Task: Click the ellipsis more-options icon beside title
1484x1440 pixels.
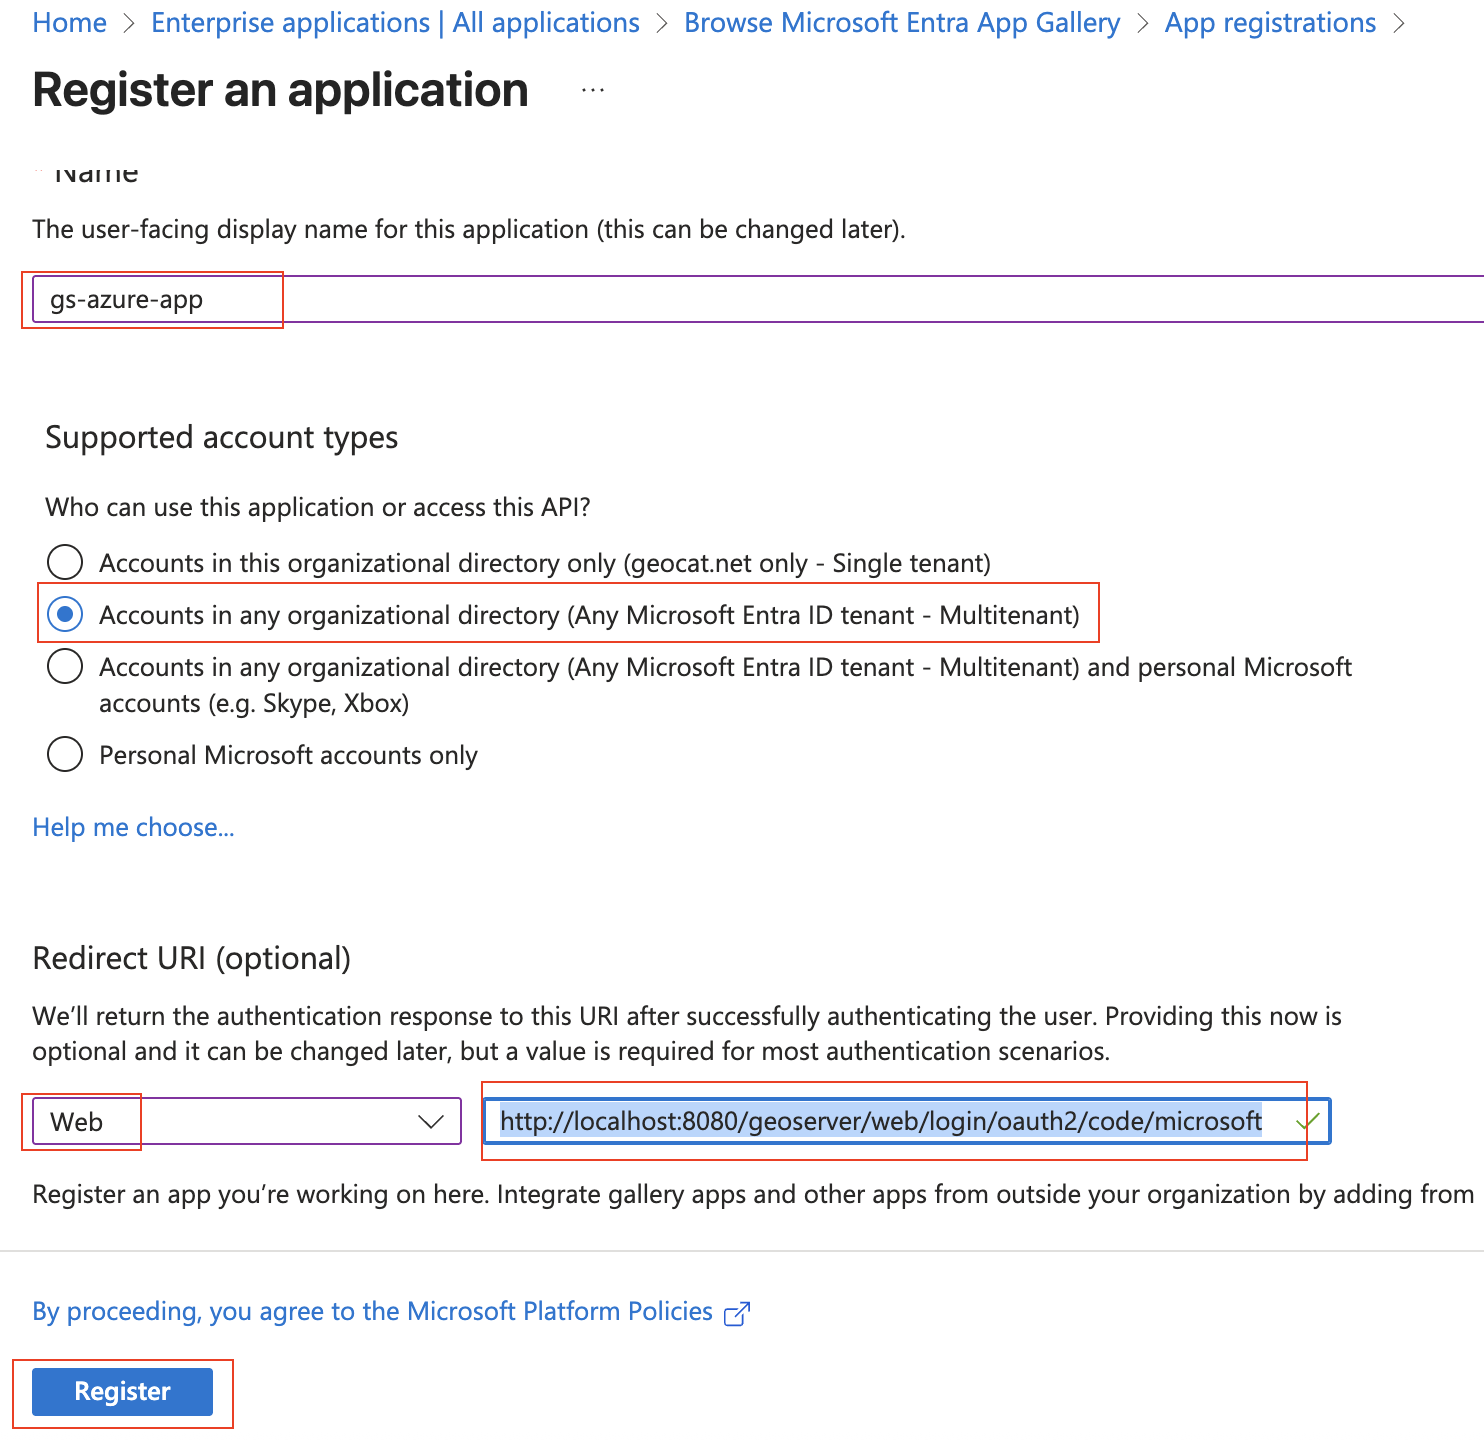Action: [593, 90]
